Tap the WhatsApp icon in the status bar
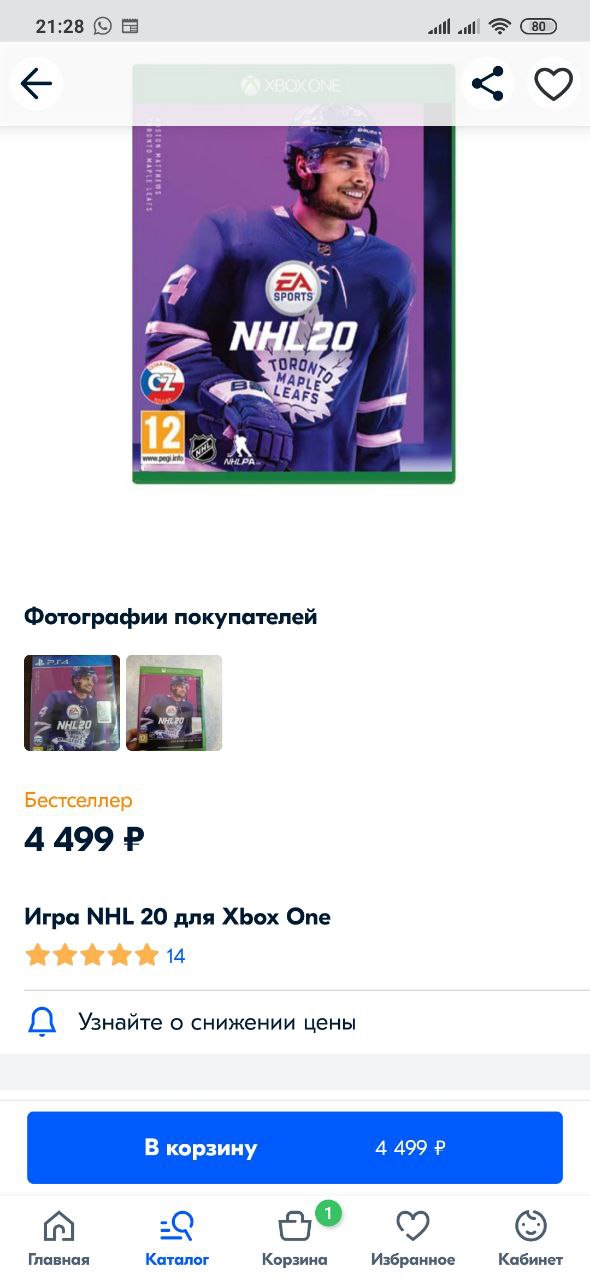590x1280 pixels. point(103,26)
